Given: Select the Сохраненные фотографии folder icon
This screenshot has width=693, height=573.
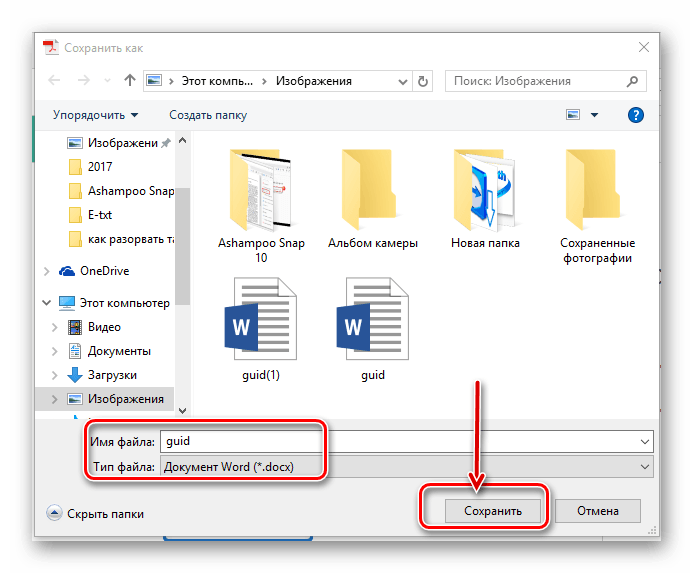Looking at the screenshot, I should pyautogui.click(x=593, y=190).
